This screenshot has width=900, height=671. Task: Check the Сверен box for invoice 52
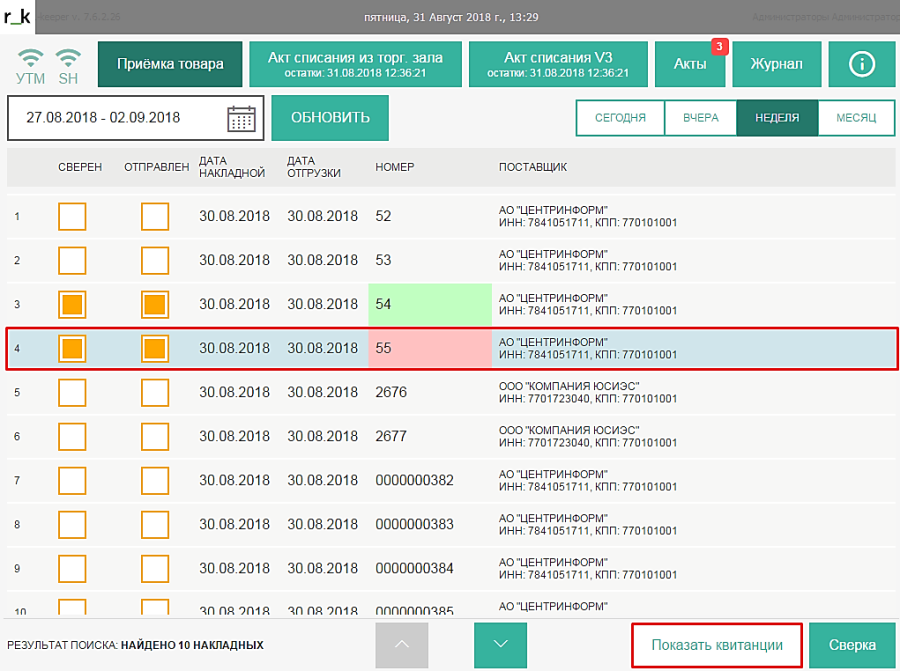[72, 216]
